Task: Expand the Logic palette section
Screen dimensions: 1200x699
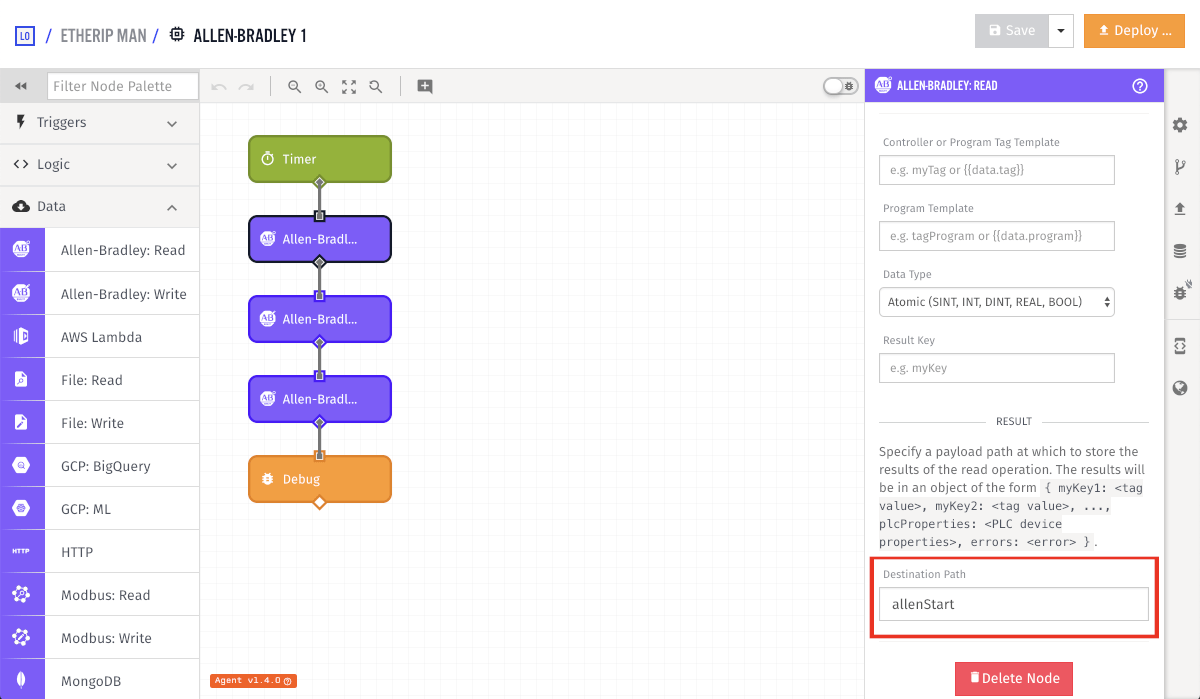Action: [100, 164]
